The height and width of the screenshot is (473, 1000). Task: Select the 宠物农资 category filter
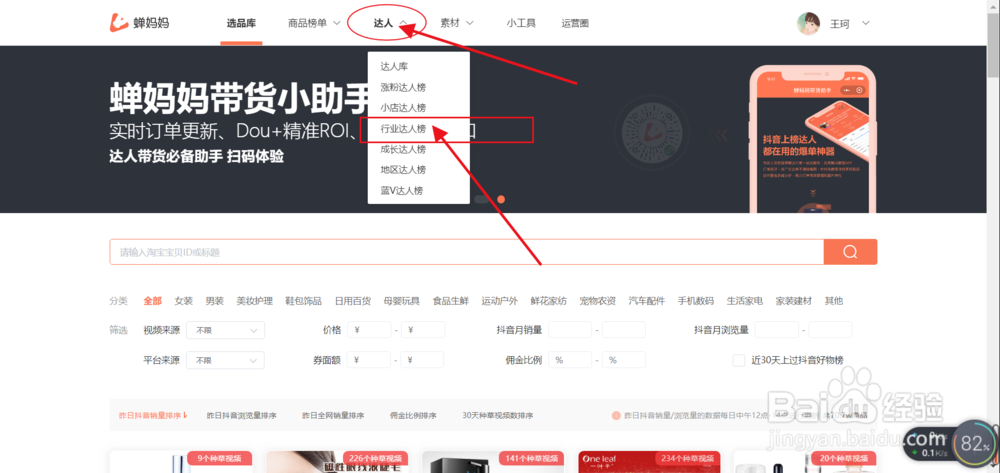coord(598,301)
